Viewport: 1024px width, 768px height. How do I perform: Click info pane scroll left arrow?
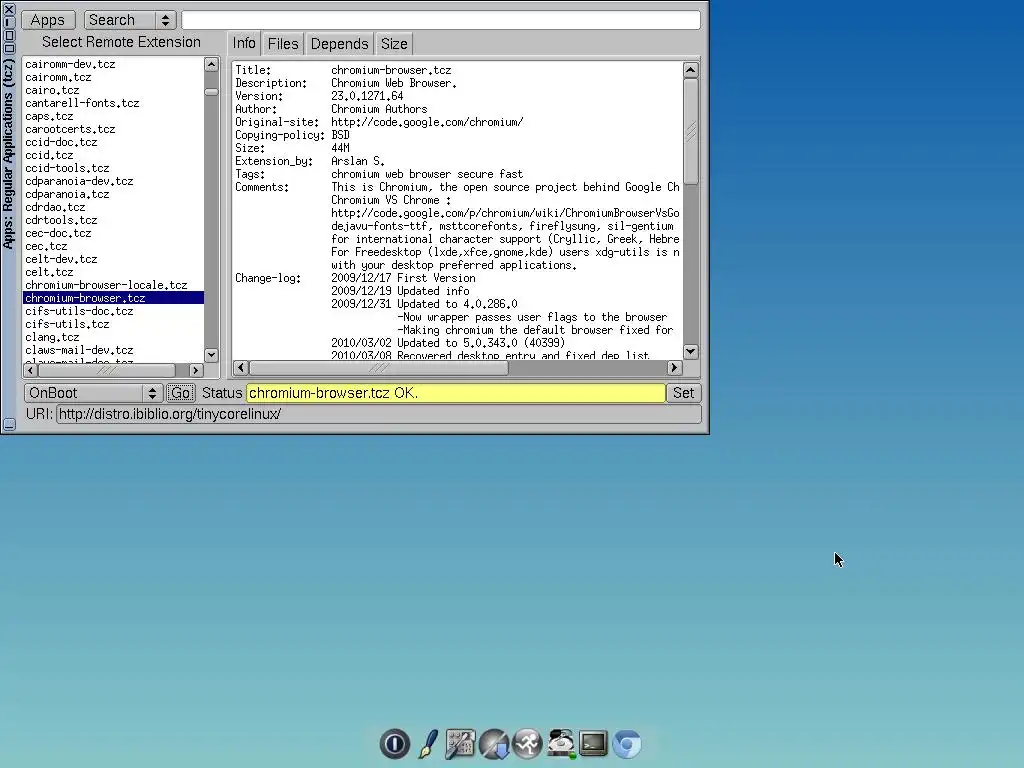pos(240,368)
